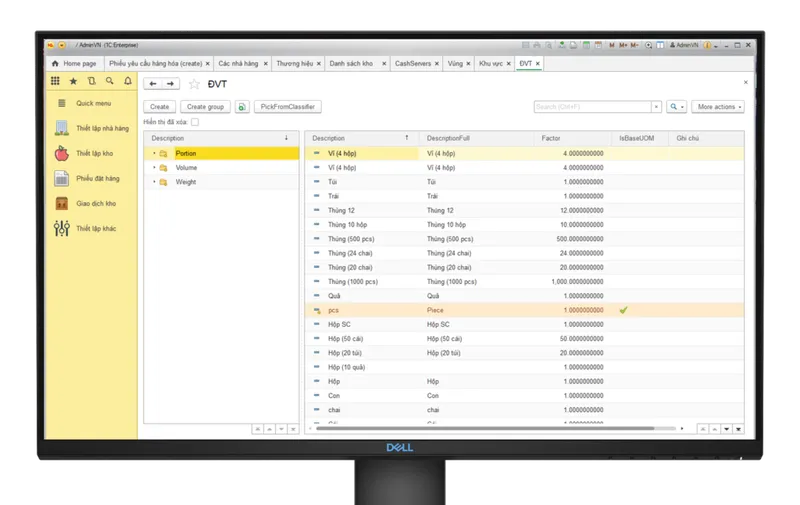Screen dimensions: 800x505
Task: Click the green check in pcs row
Action: click(623, 310)
